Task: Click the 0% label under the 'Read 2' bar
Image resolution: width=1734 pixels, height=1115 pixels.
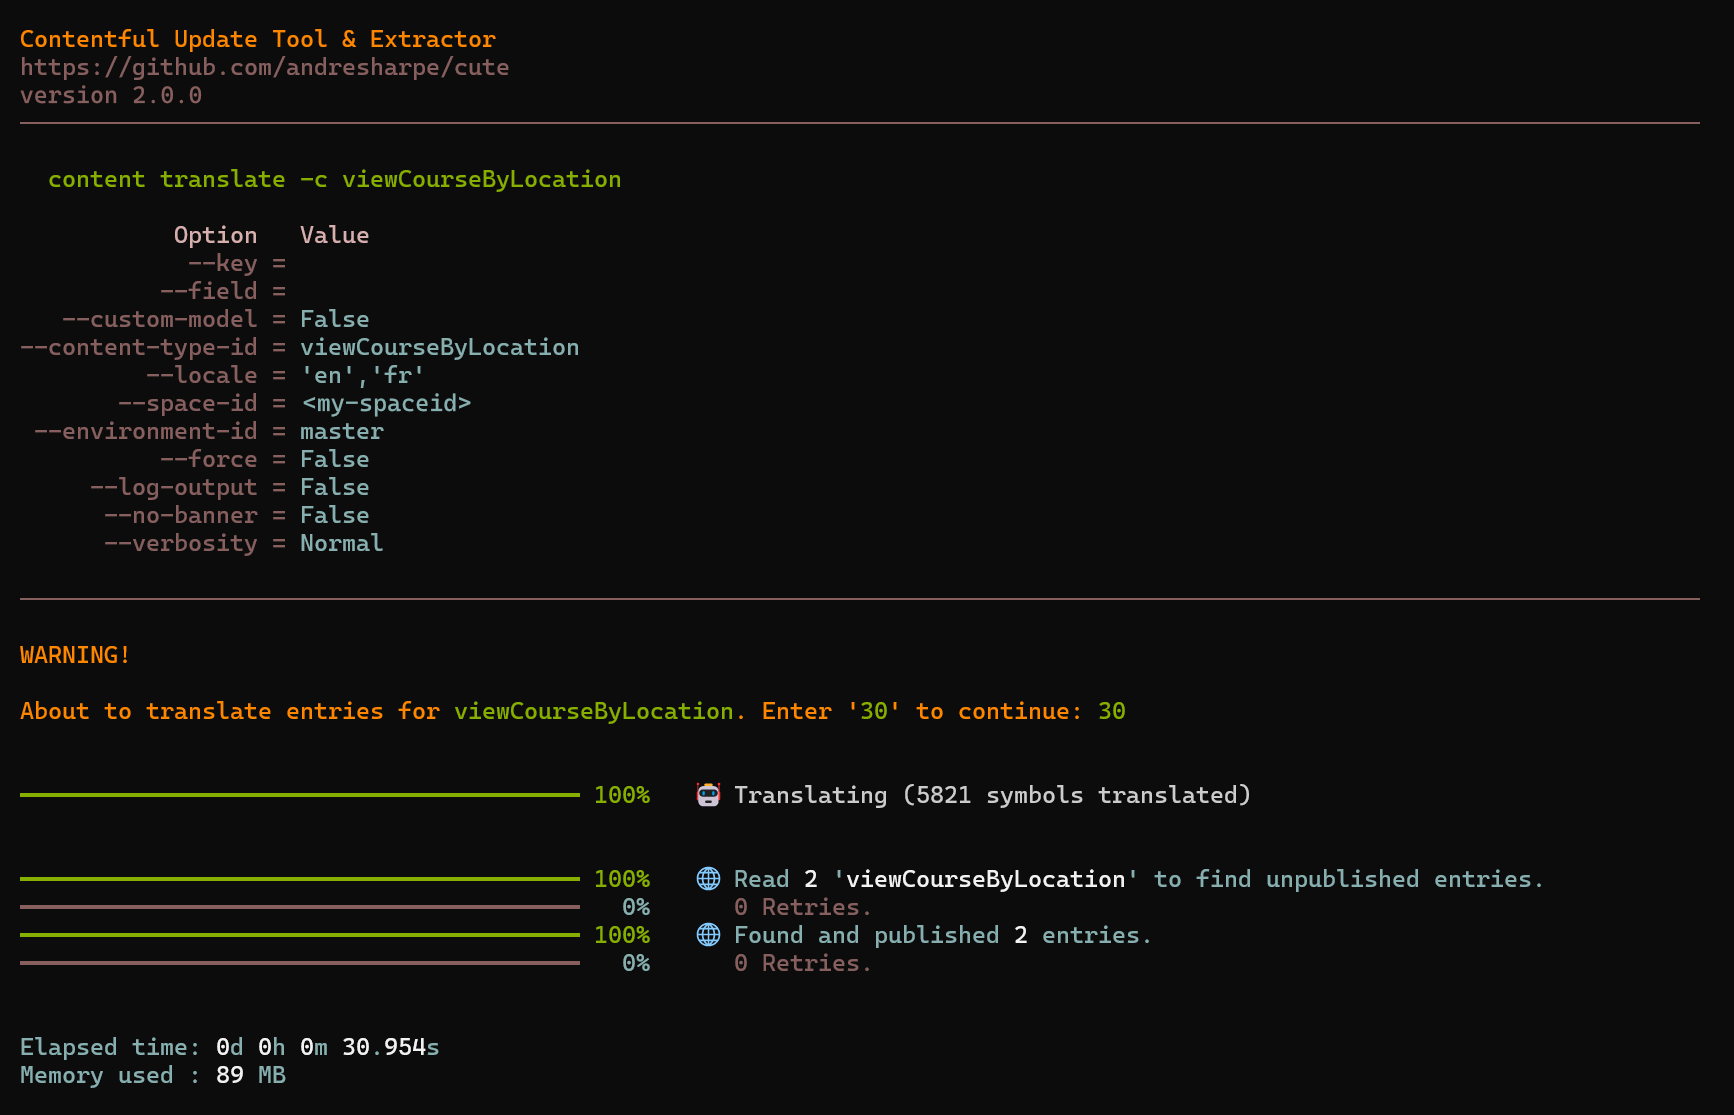Action: coord(636,907)
